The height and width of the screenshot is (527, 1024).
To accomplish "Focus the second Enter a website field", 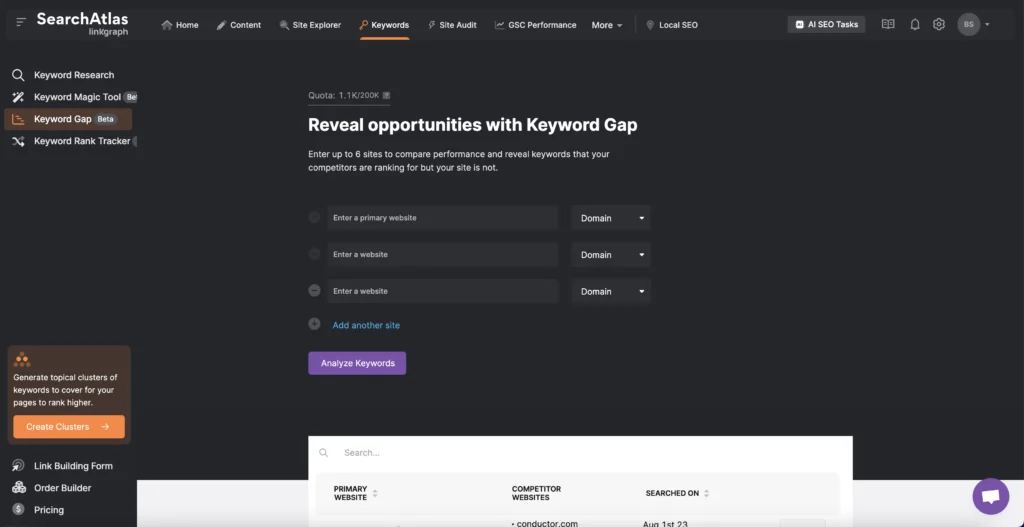I will point(443,255).
